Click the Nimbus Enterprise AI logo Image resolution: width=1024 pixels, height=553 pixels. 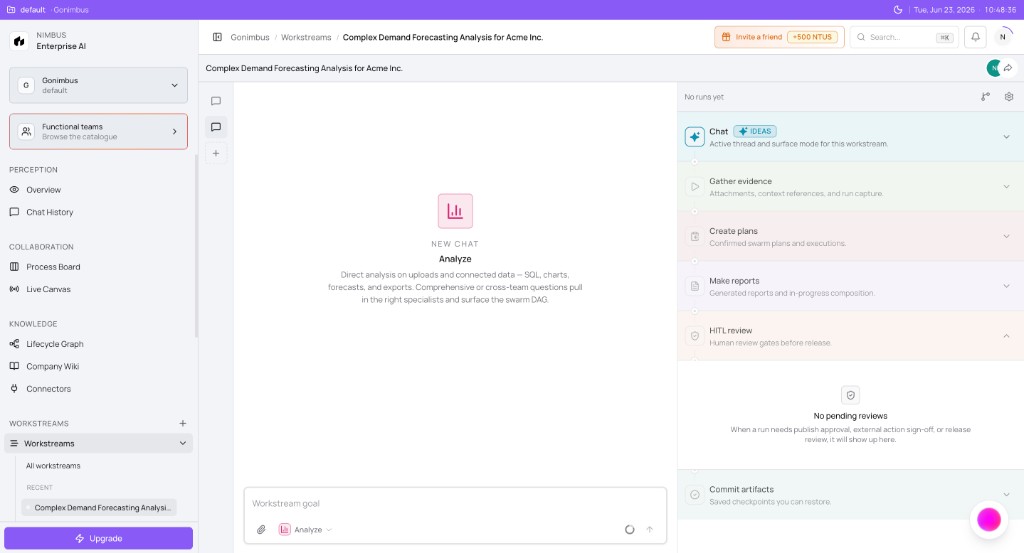point(19,41)
